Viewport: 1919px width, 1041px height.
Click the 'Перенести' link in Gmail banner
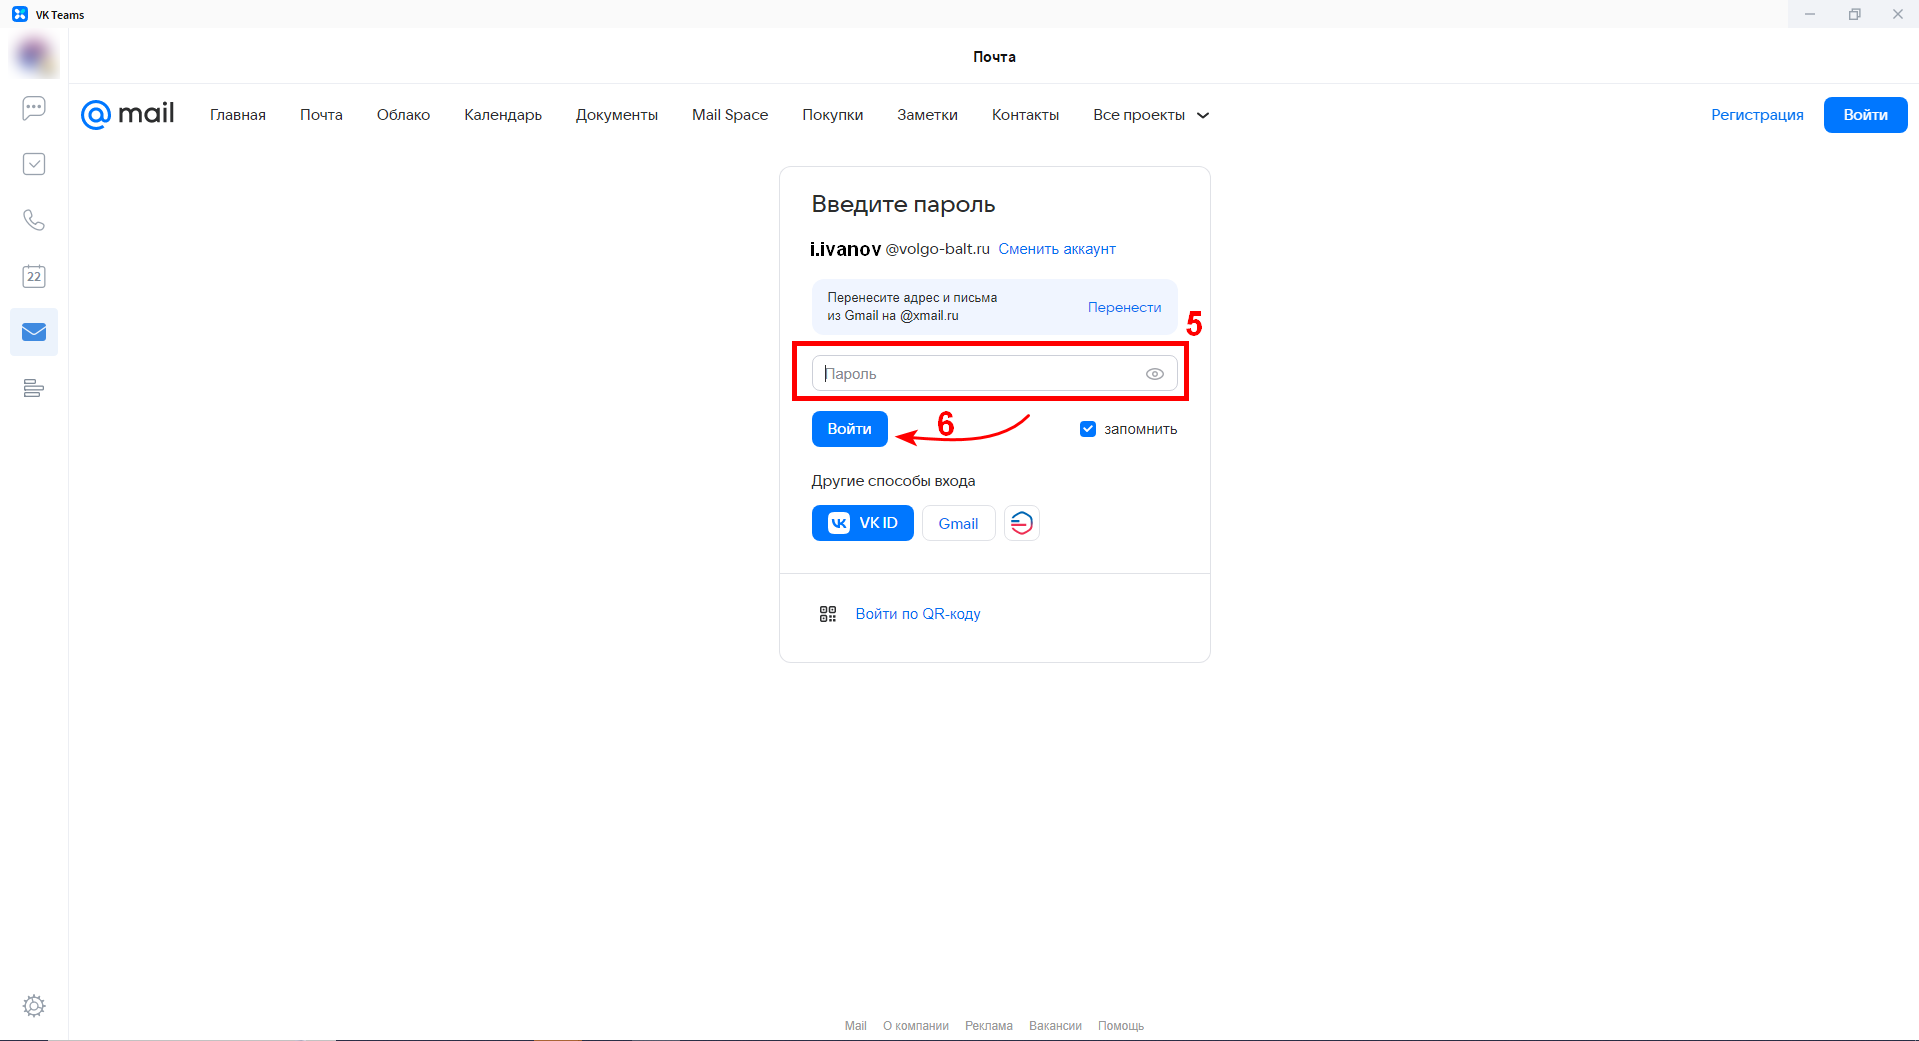coord(1124,307)
